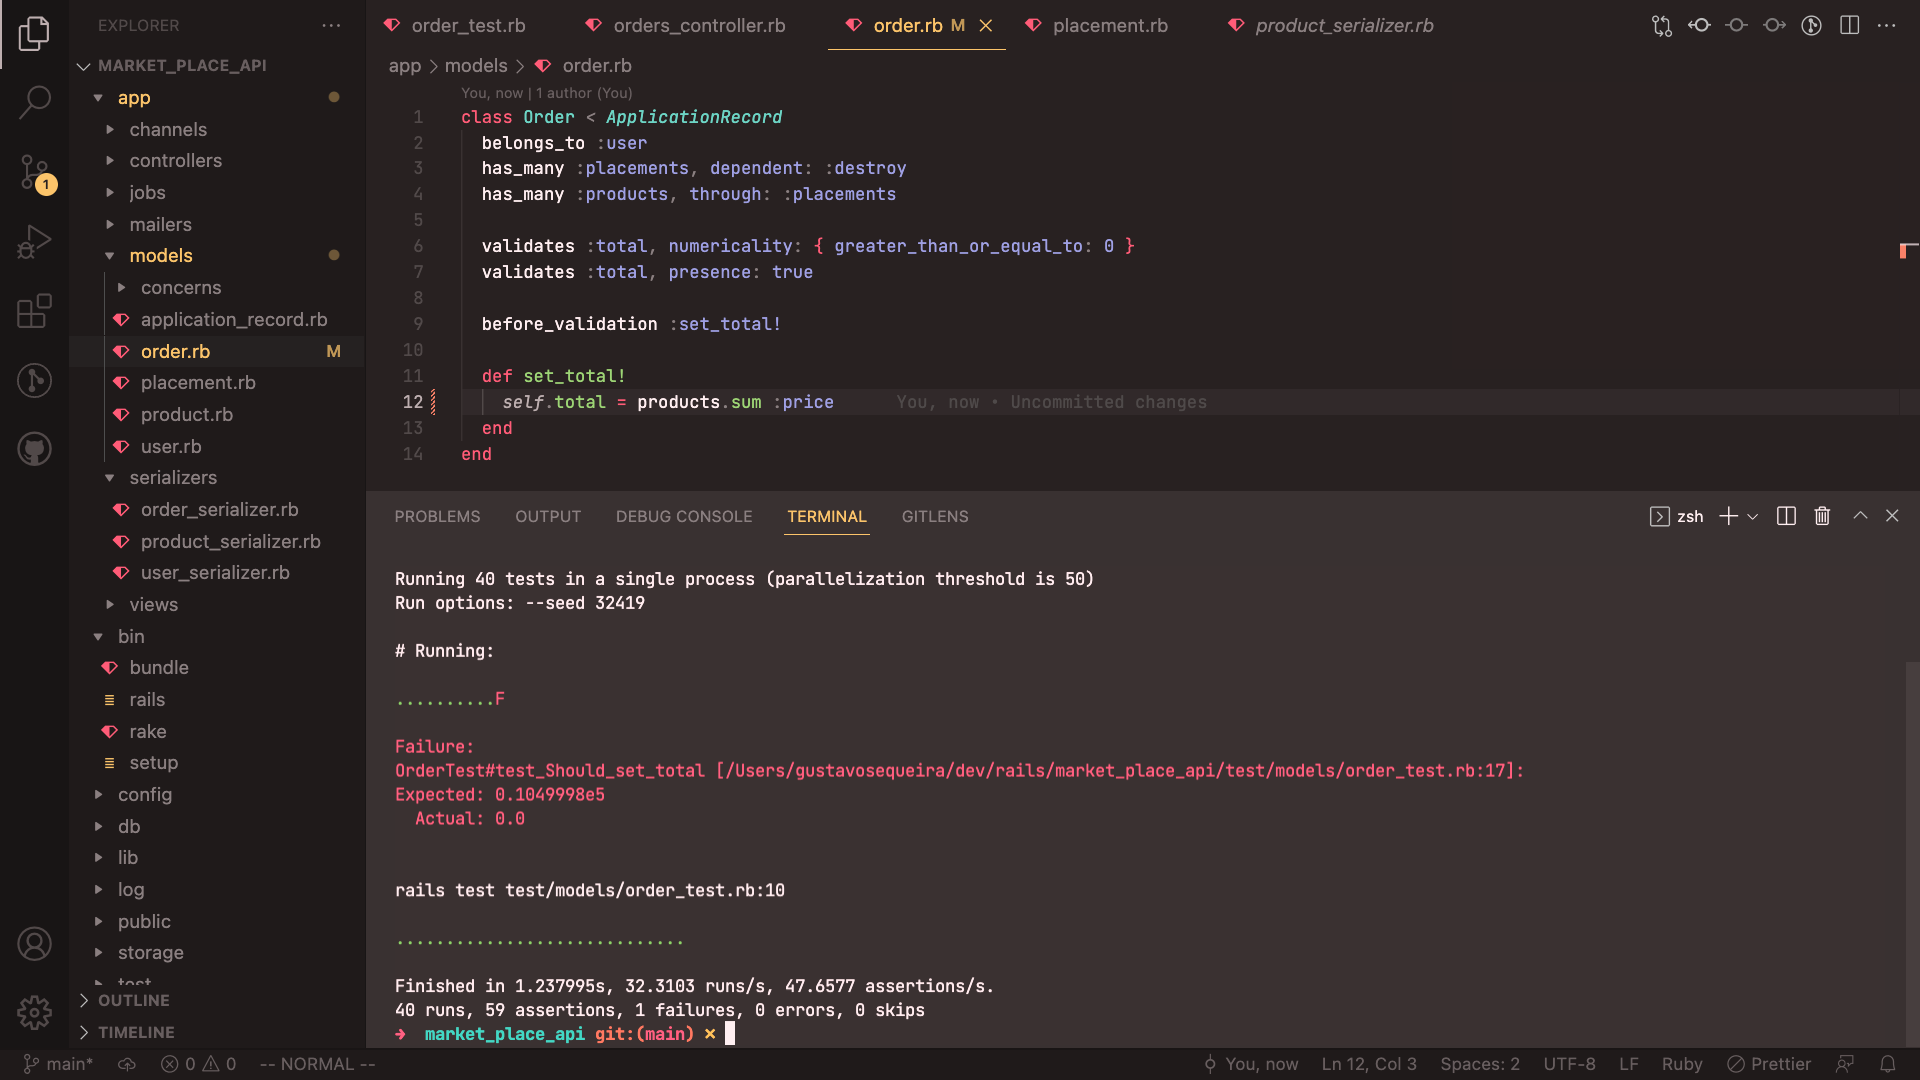Viewport: 1920px width, 1080px height.
Task: Maximize terminal panel with the chevron up
Action: pyautogui.click(x=1860, y=516)
